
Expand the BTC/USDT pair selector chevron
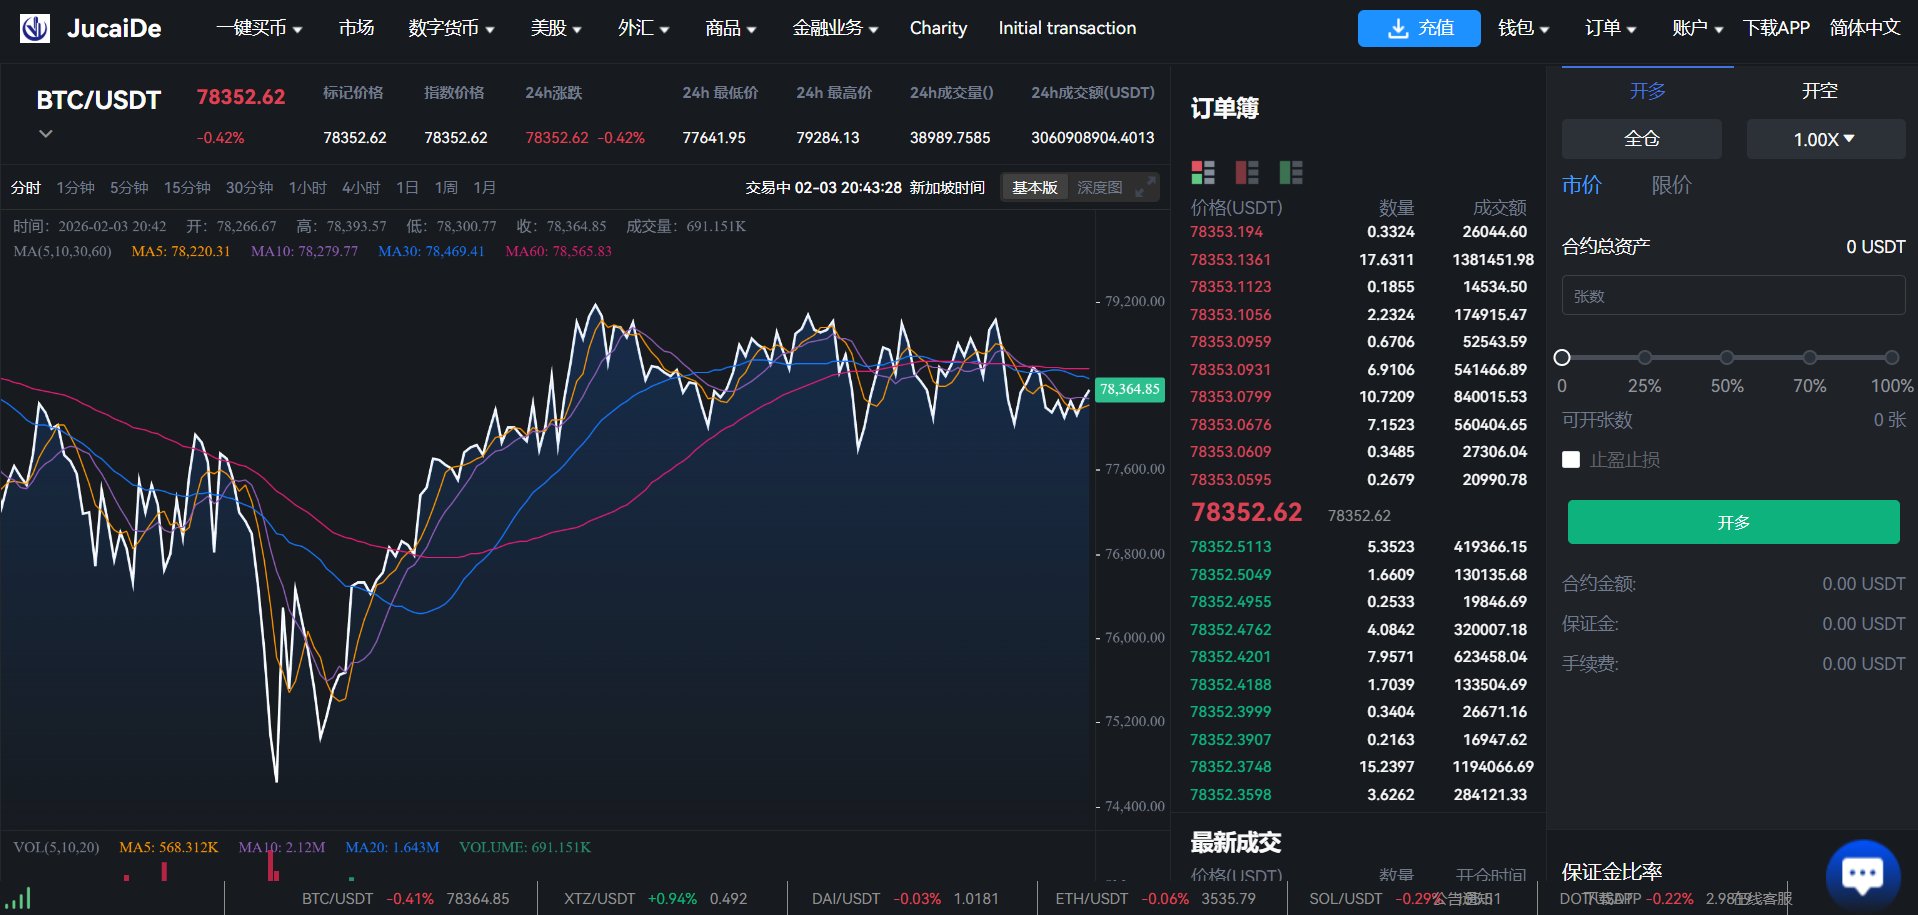46,133
